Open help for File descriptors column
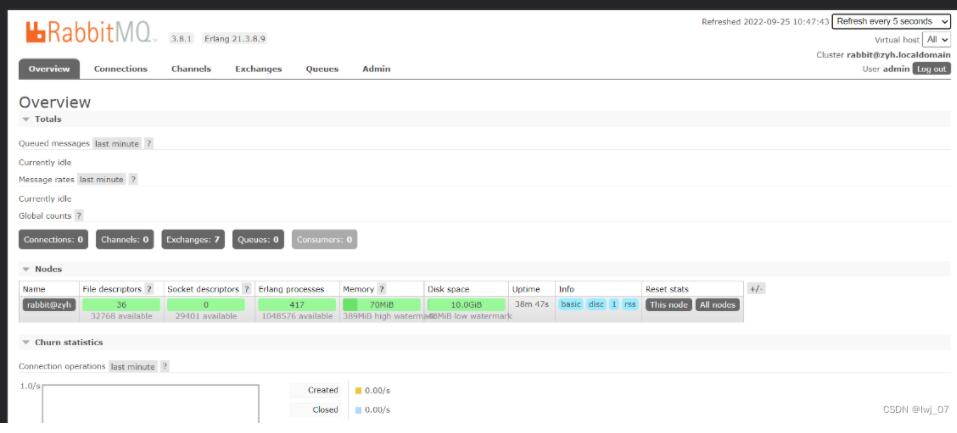 (x=149, y=289)
